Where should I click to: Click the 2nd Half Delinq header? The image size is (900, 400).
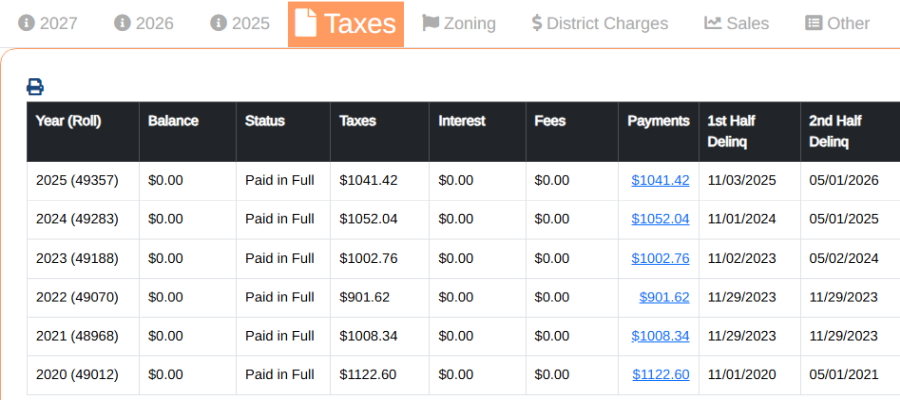pyautogui.click(x=850, y=132)
